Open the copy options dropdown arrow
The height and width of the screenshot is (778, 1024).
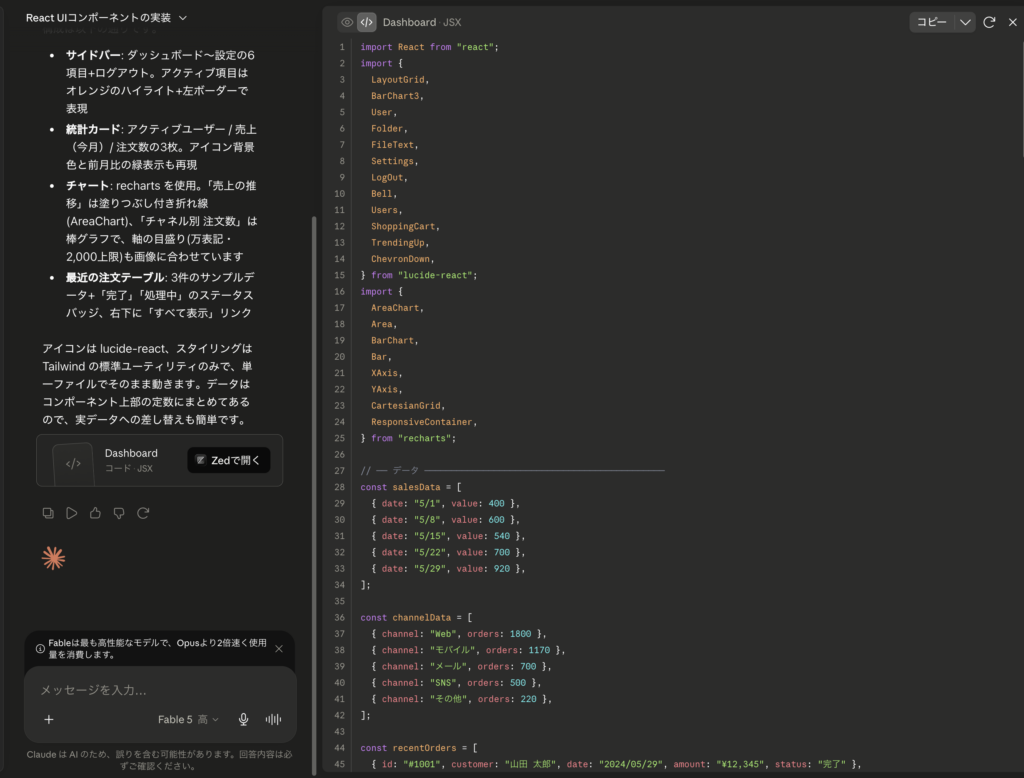(965, 22)
